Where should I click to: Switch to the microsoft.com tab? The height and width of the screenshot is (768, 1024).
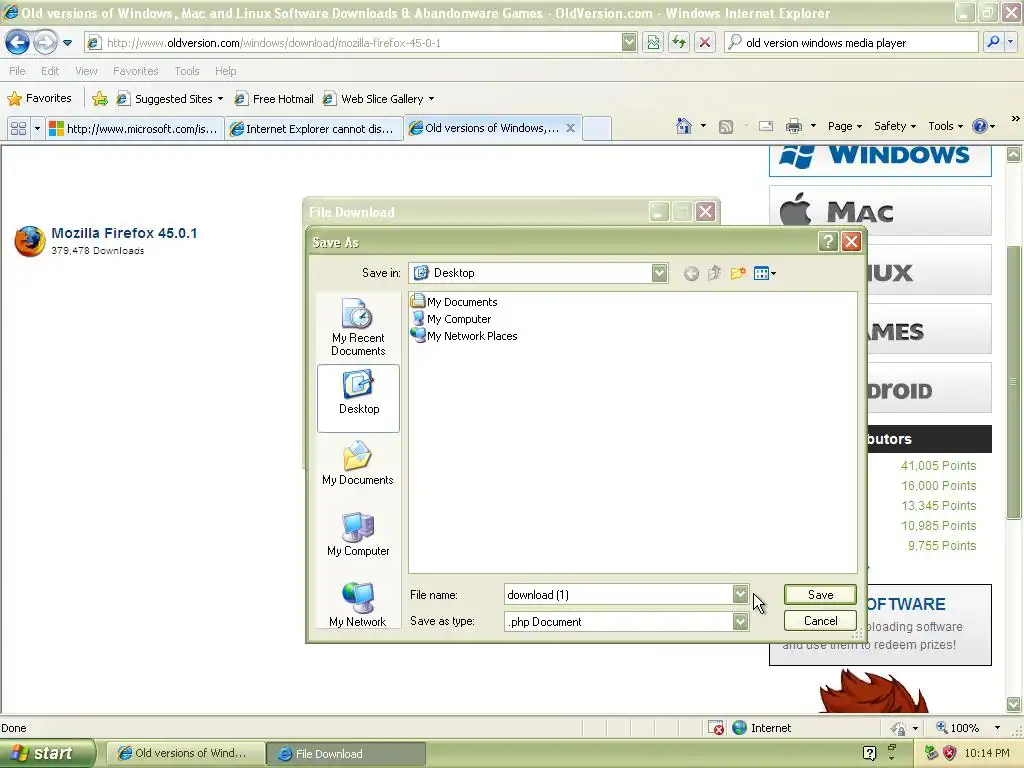tap(135, 129)
